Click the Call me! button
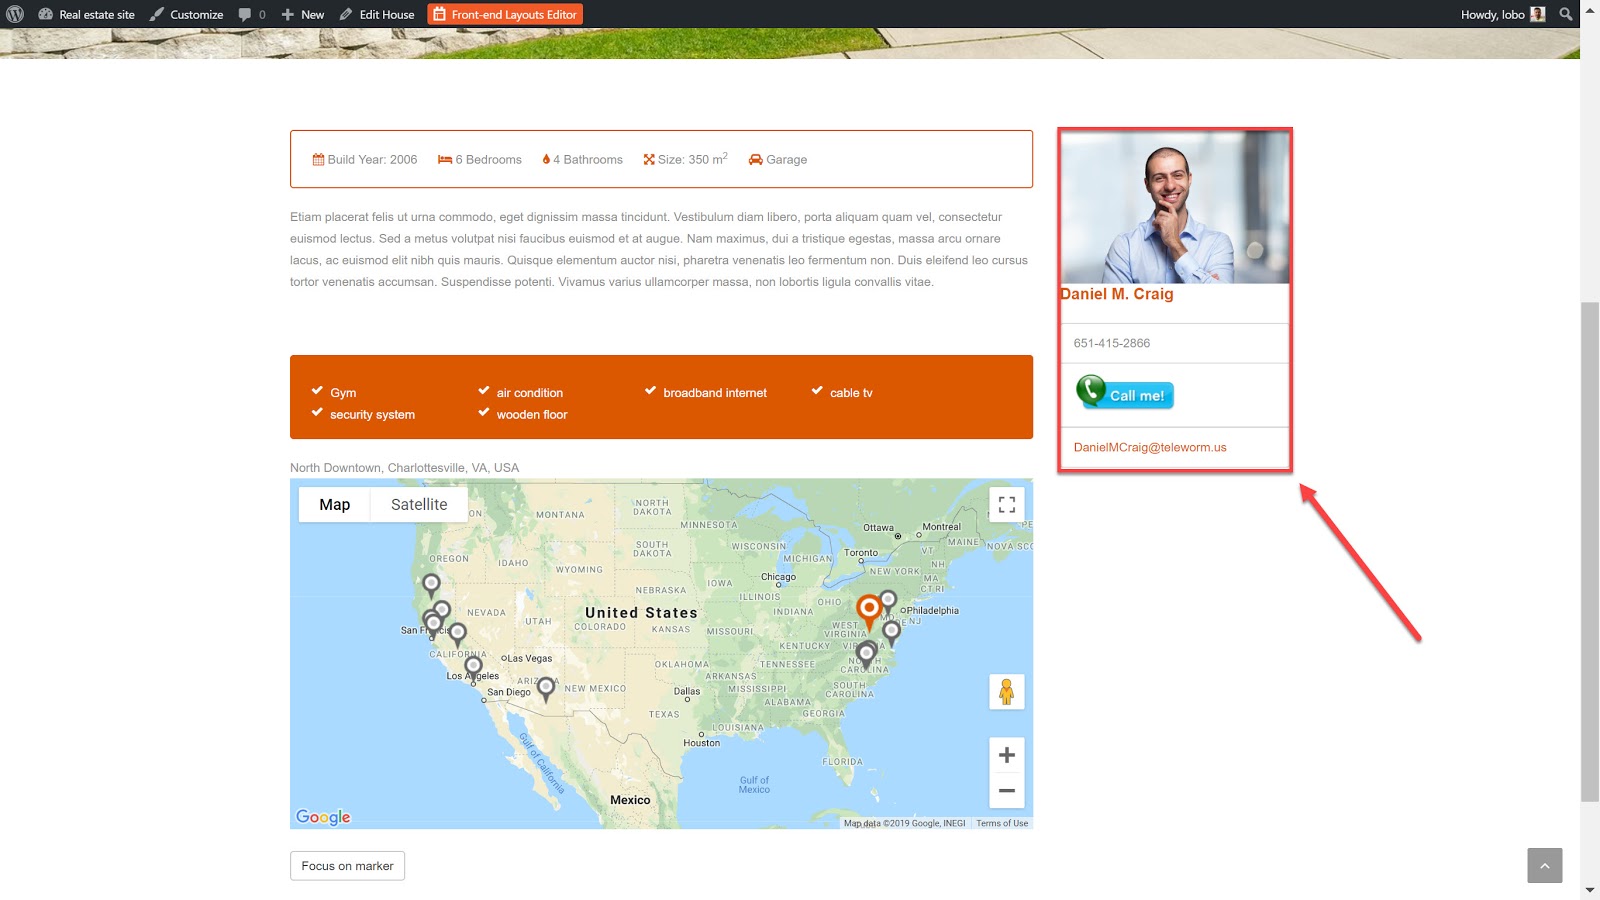The image size is (1600, 900). [1125, 393]
